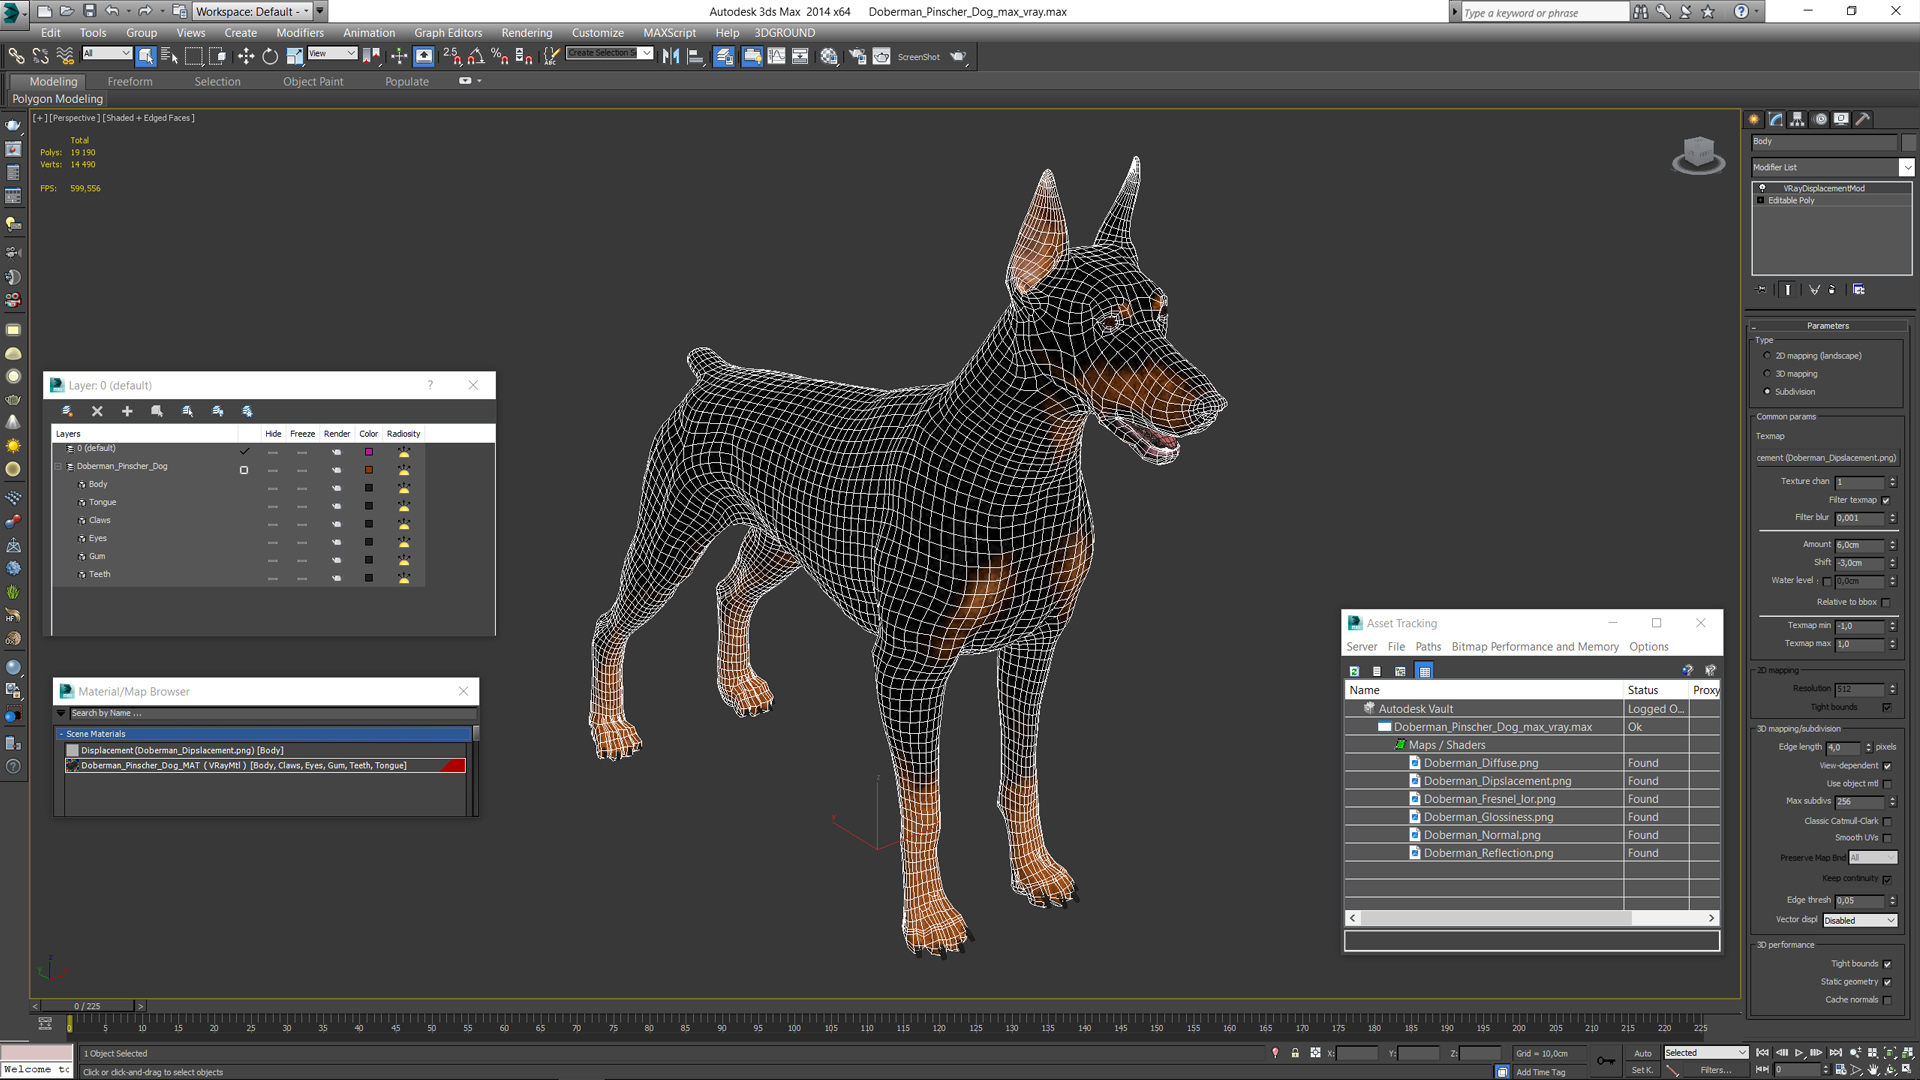Click Delete layer X icon in Layer dialog
1920x1080 pixels.
97,411
